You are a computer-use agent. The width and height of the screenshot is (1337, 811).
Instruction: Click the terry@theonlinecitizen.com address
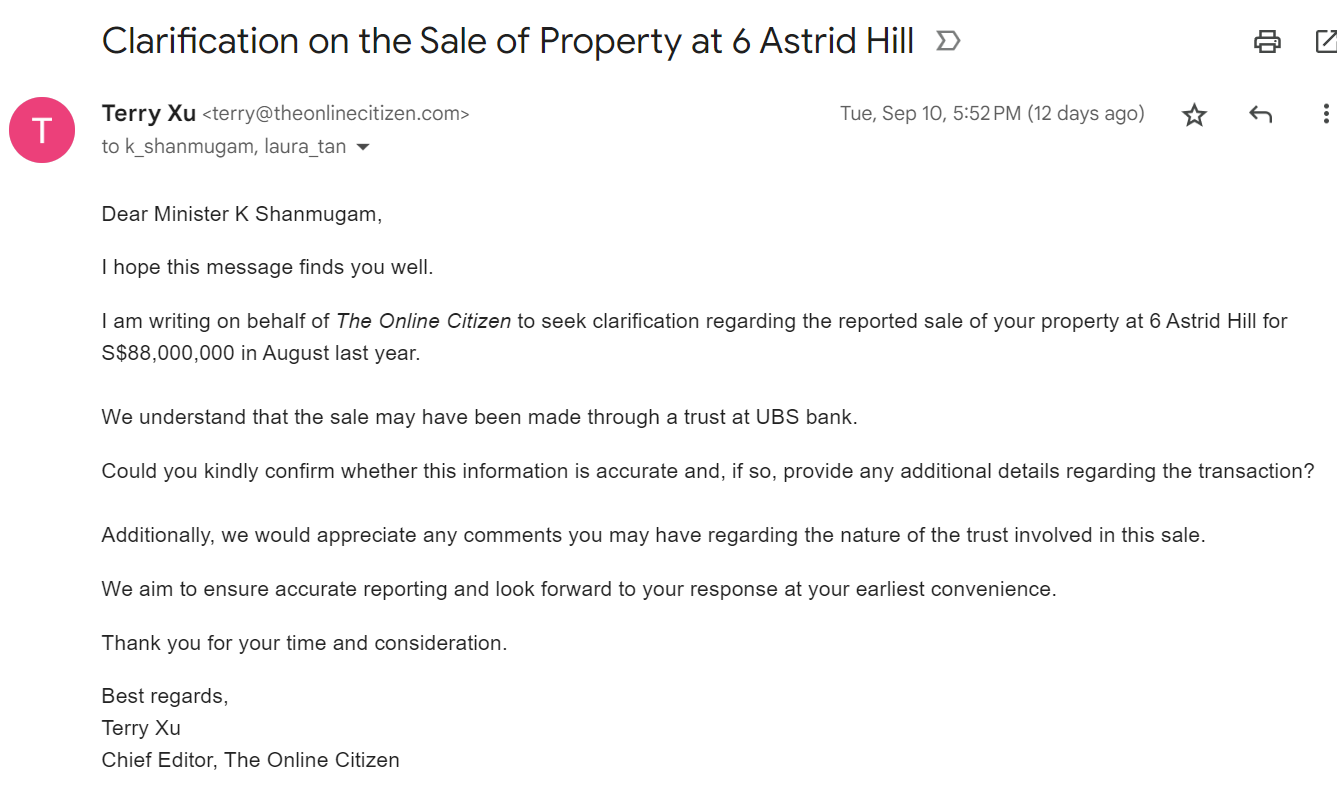click(x=336, y=115)
